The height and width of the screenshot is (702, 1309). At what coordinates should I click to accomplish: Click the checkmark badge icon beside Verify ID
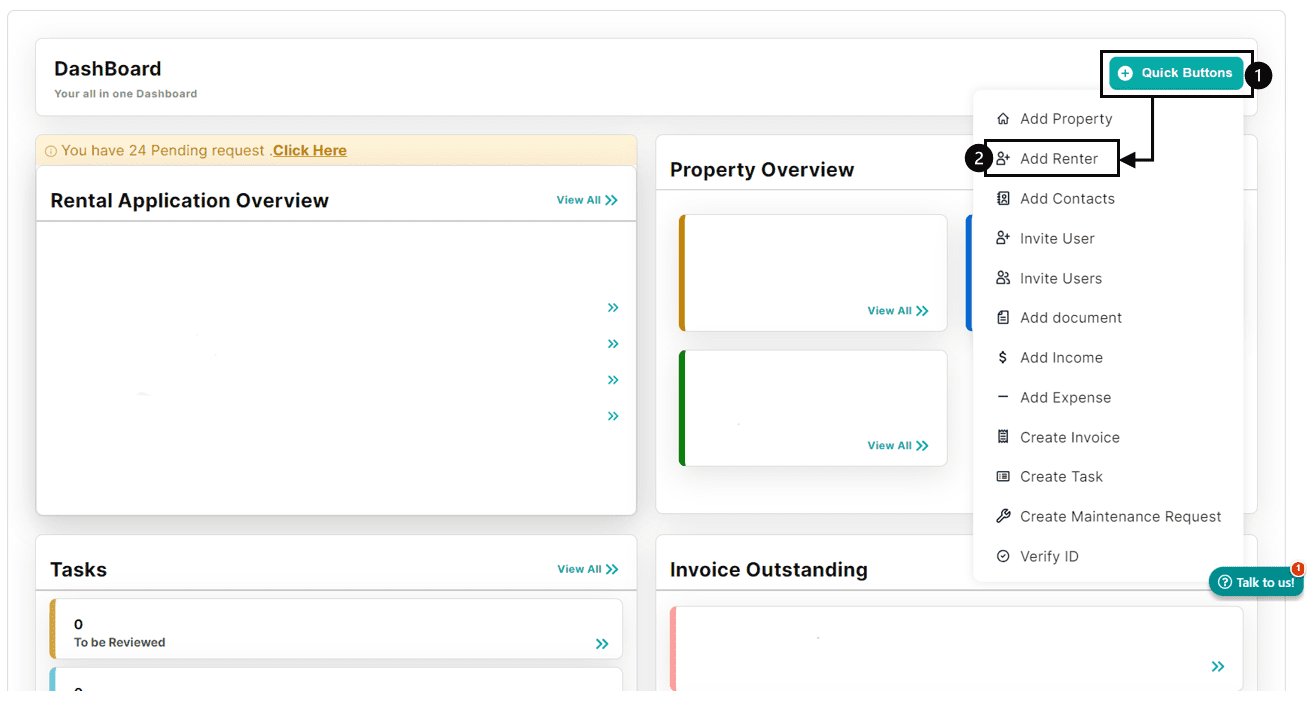point(1003,556)
